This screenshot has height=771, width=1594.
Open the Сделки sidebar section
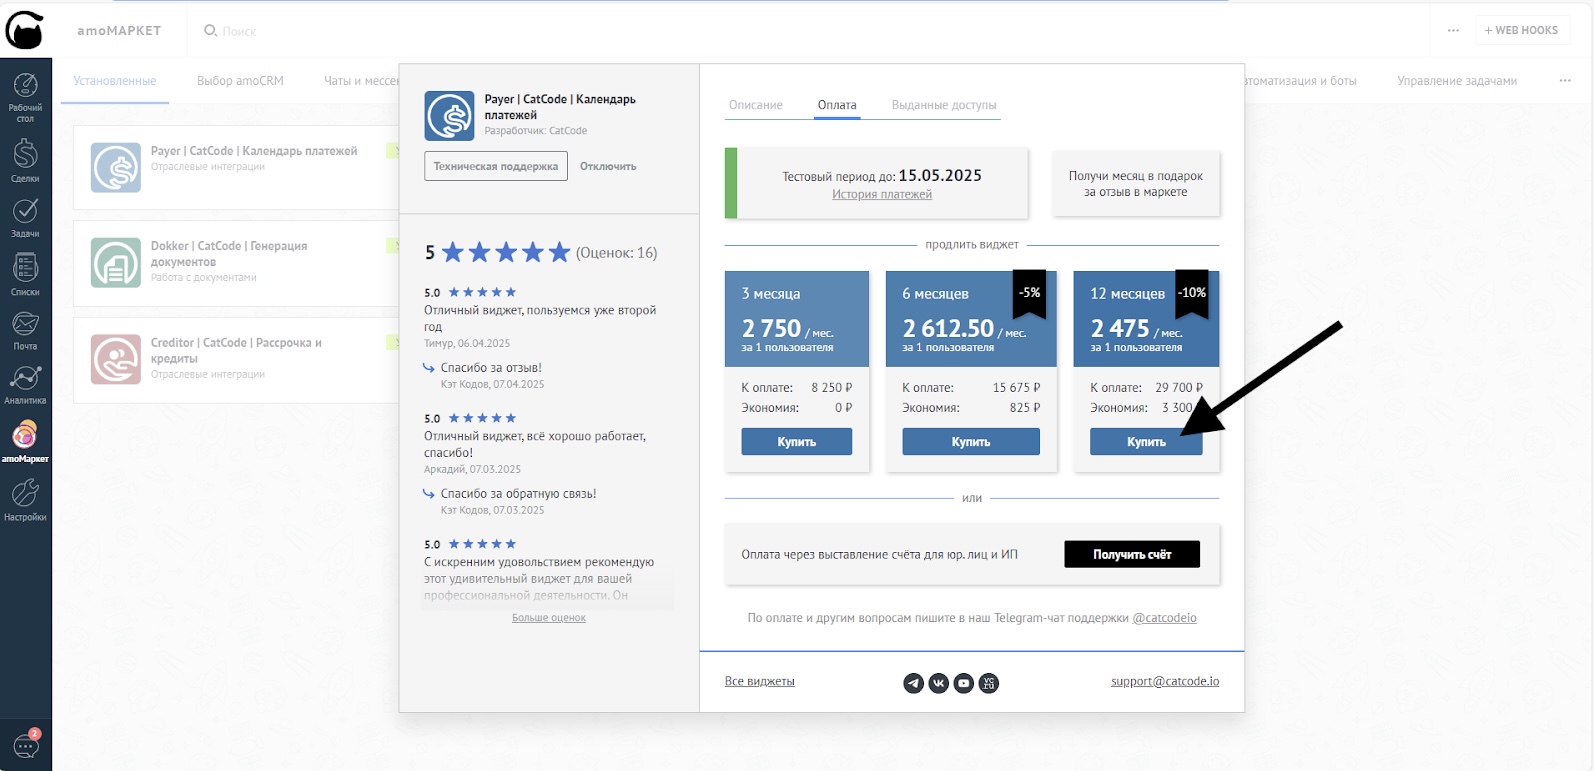(x=25, y=160)
